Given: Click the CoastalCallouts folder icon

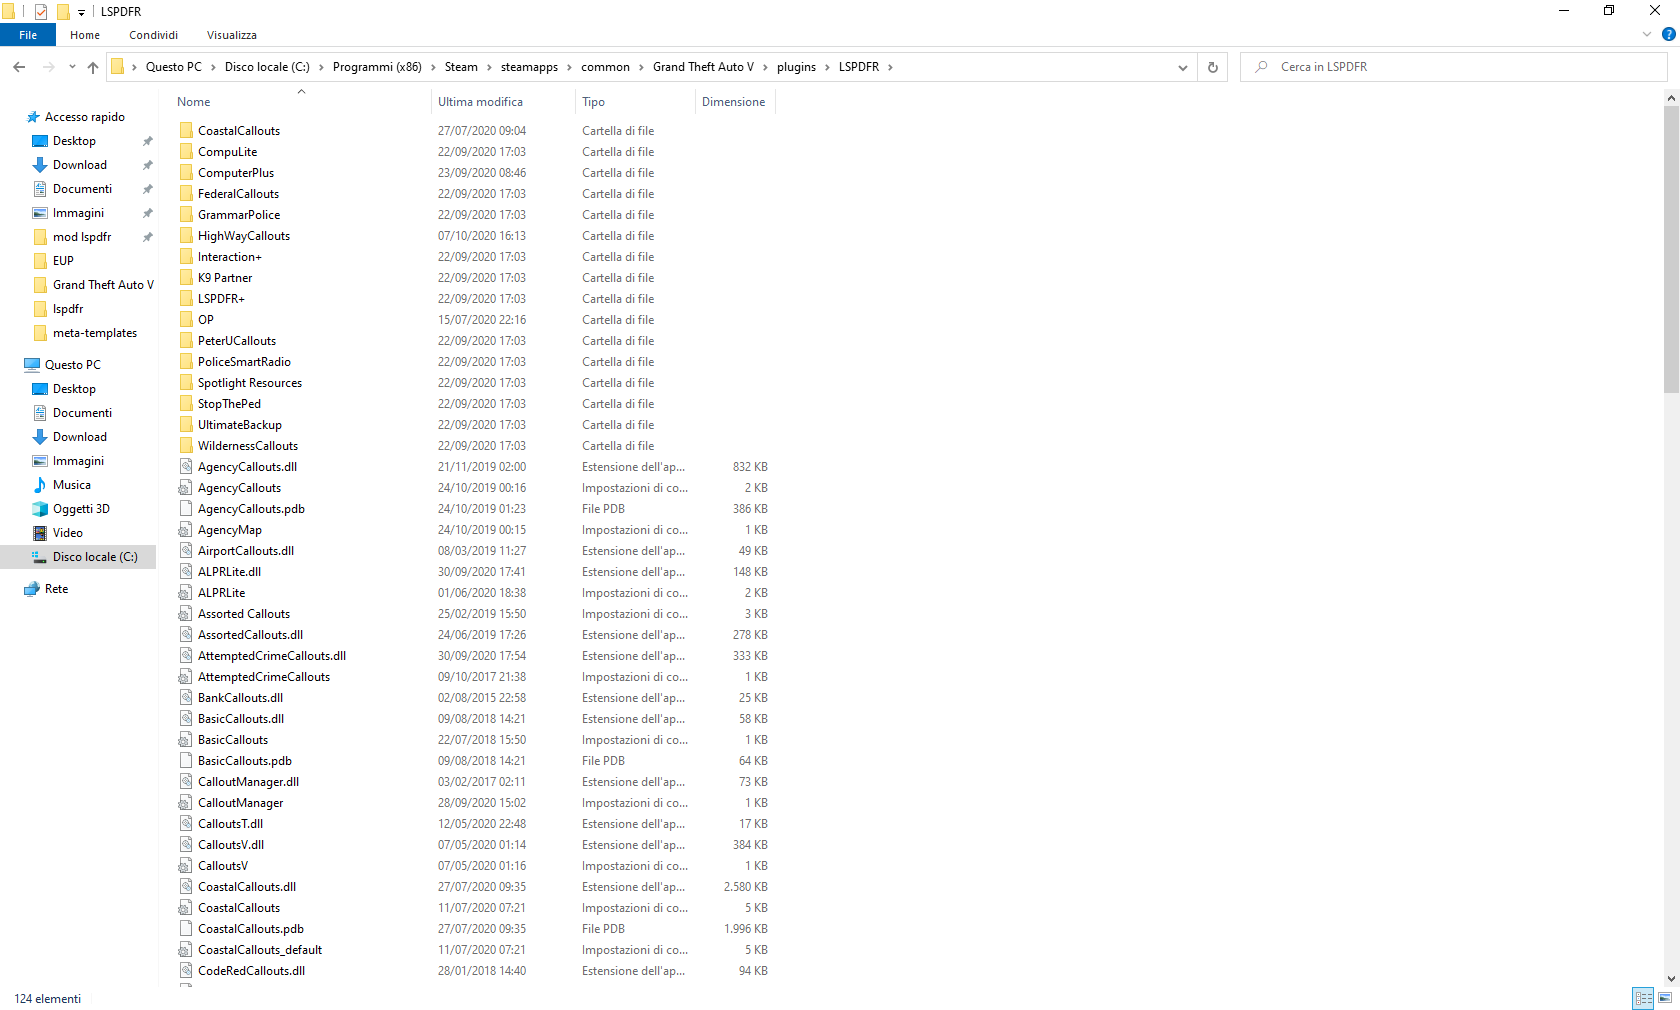Looking at the screenshot, I should click(186, 130).
